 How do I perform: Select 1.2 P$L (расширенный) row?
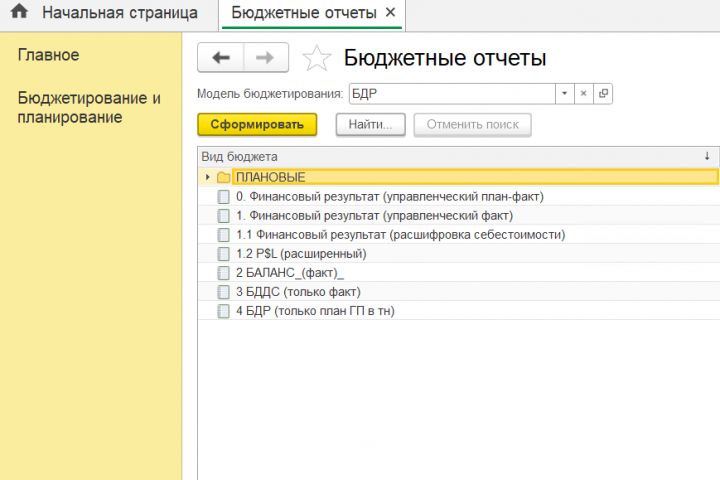tap(459, 254)
